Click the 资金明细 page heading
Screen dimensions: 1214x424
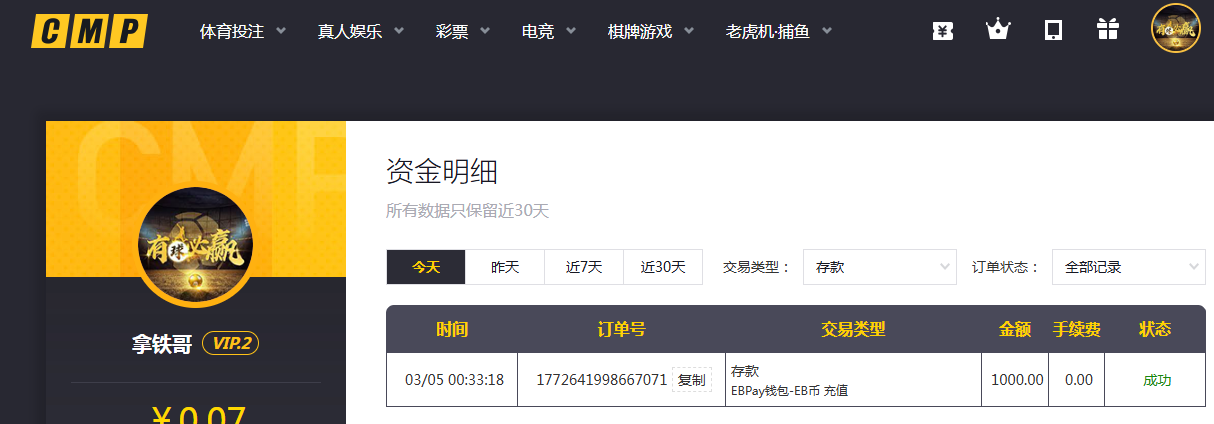442,172
